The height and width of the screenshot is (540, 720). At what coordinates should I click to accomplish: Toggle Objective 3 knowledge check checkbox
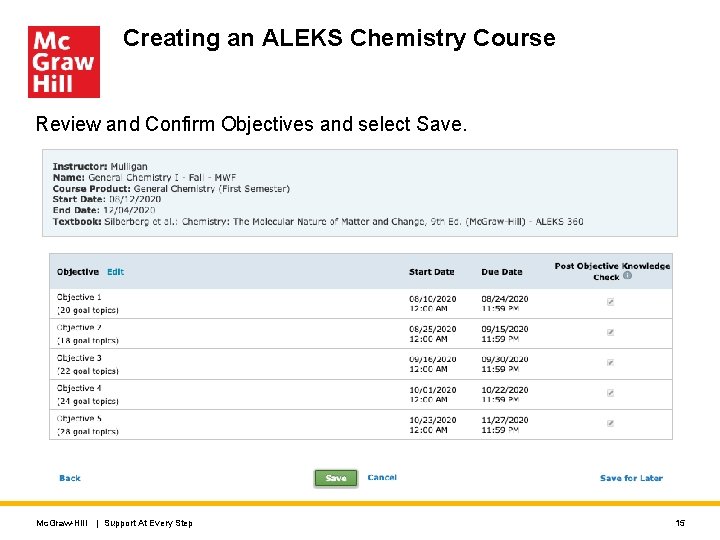tap(610, 362)
